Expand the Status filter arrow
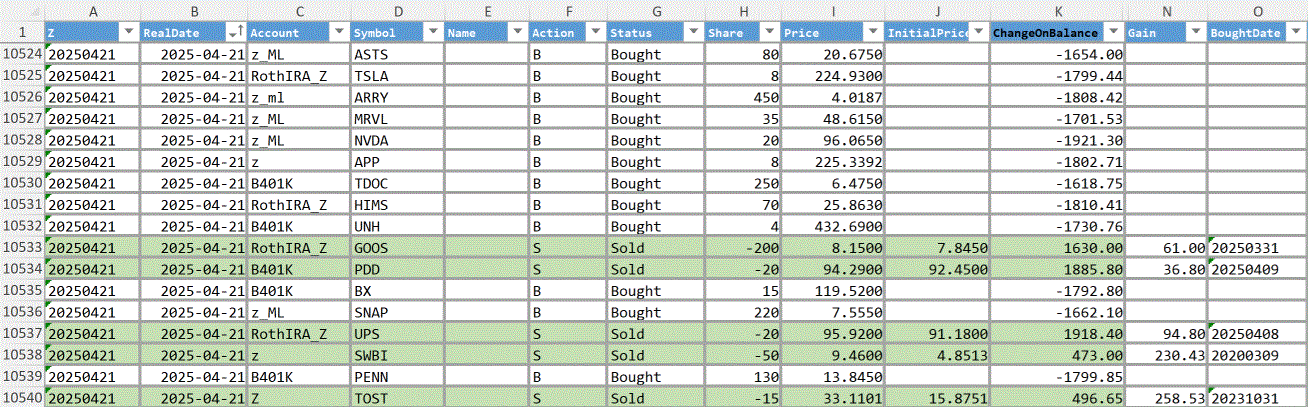Screen dimensions: 1308x407 pos(691,33)
